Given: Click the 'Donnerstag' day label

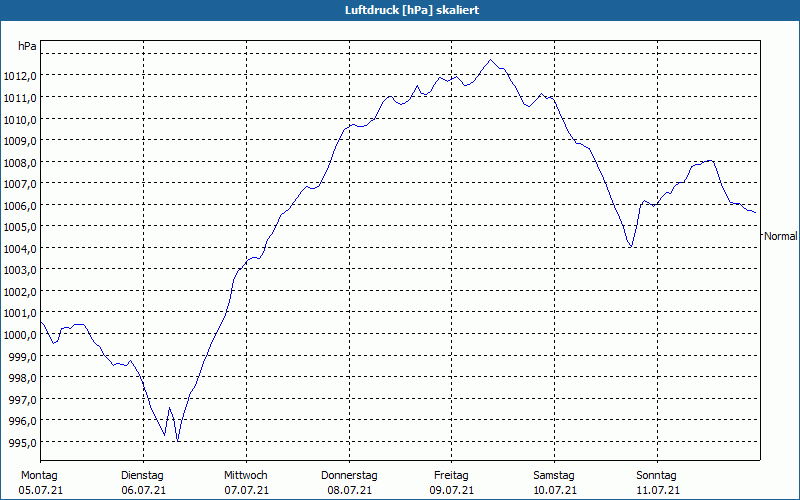Looking at the screenshot, I should 349,476.
